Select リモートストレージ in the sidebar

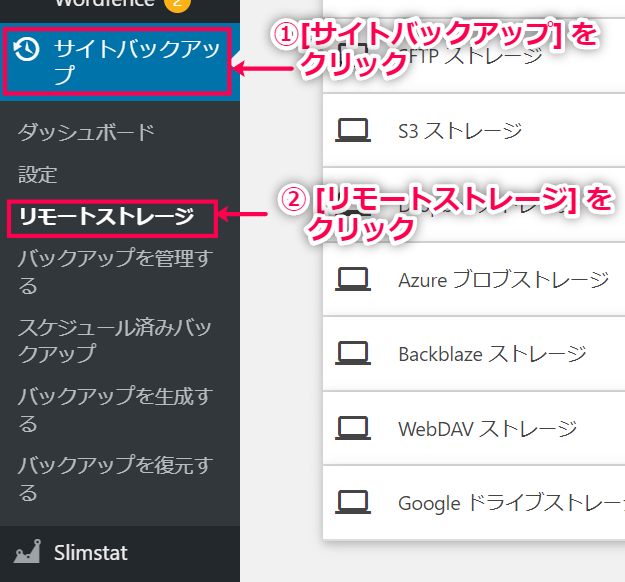tap(106, 217)
